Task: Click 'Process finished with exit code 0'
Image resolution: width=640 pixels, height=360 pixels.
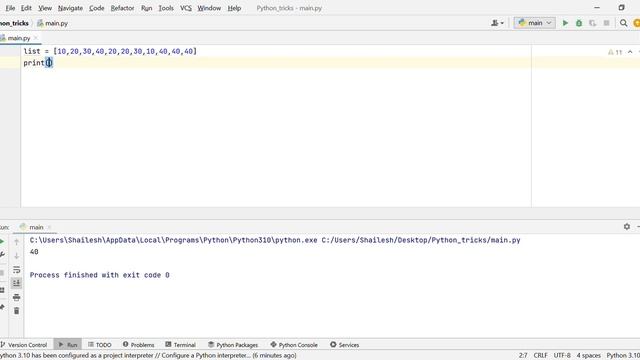Action: [100, 275]
